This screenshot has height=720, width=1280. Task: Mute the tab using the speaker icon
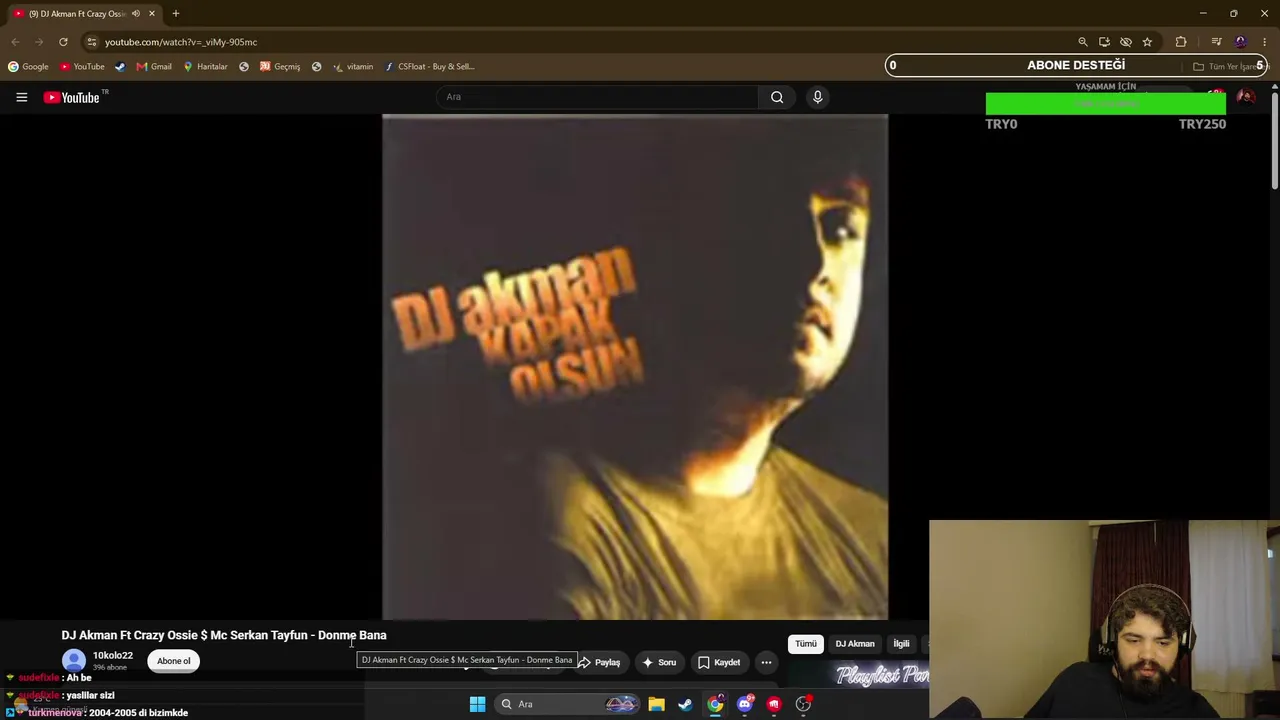[x=136, y=14]
